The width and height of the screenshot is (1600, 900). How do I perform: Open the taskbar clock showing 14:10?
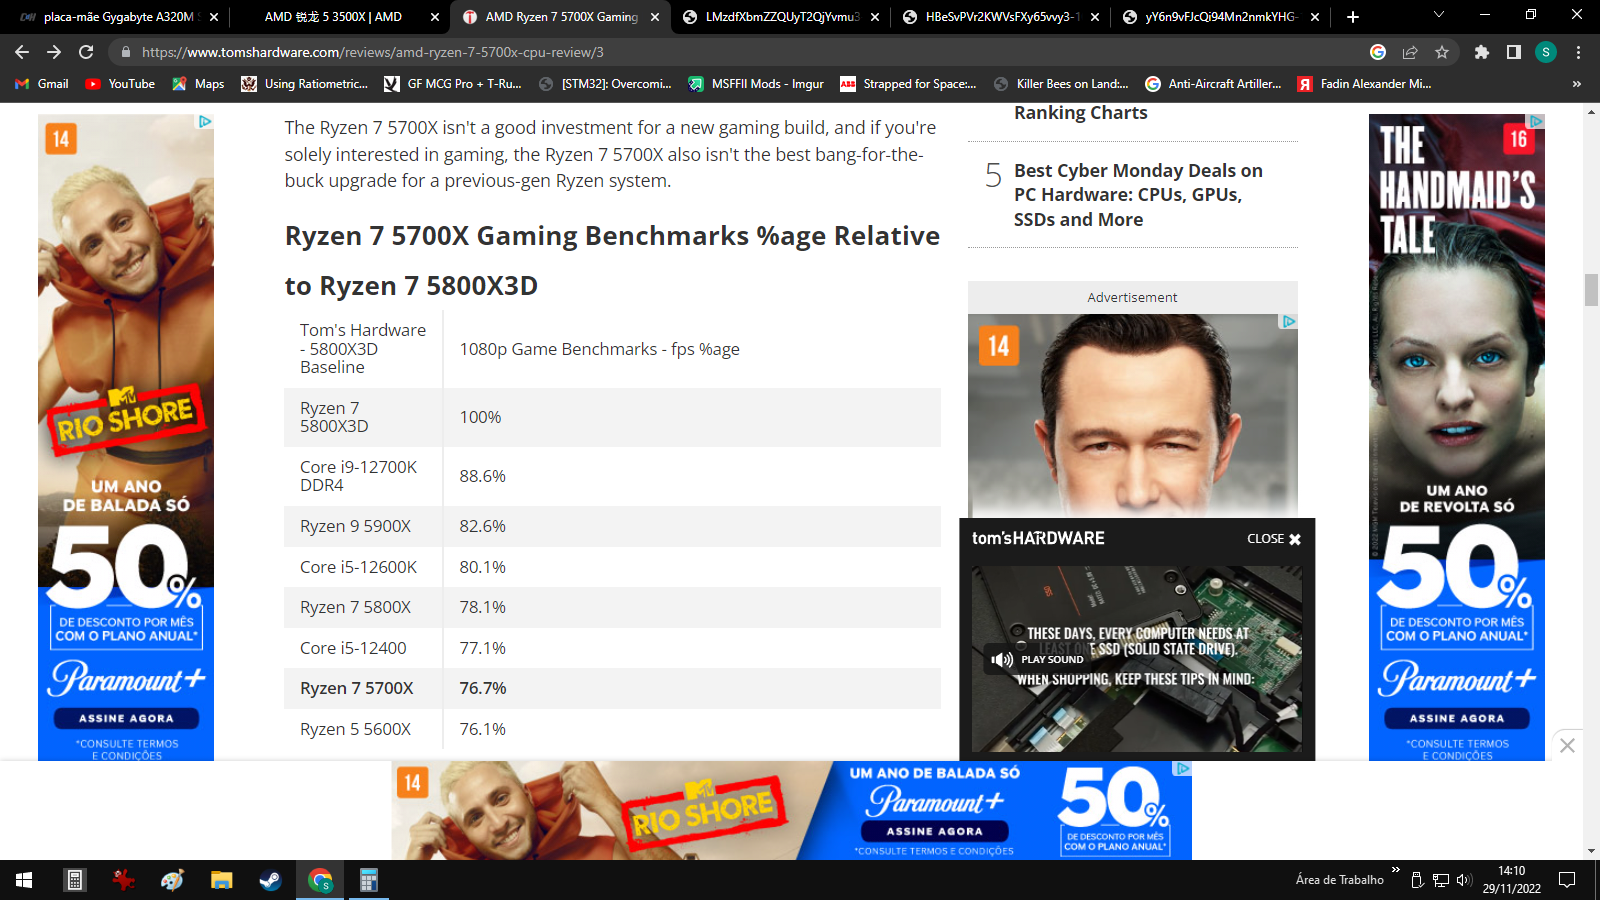coord(1511,880)
